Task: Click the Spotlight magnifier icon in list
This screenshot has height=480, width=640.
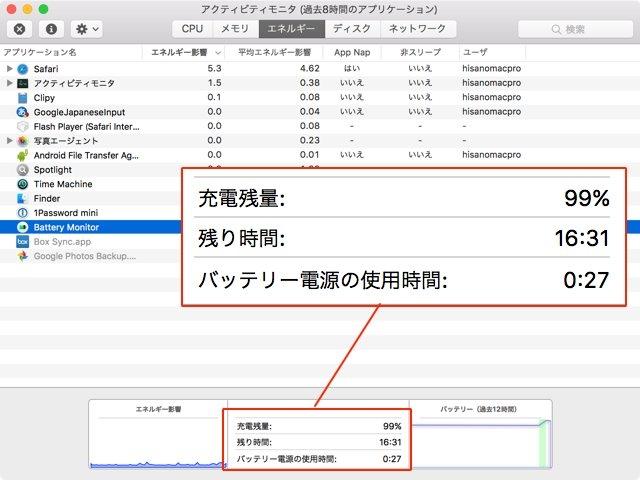Action: [x=23, y=170]
